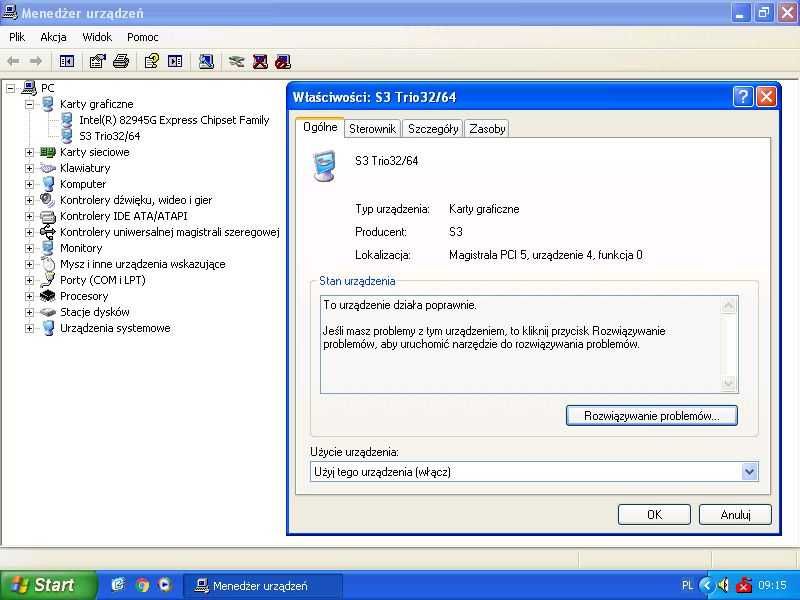The width and height of the screenshot is (800, 600).
Task: Click the volume speaker tray icon
Action: [723, 585]
